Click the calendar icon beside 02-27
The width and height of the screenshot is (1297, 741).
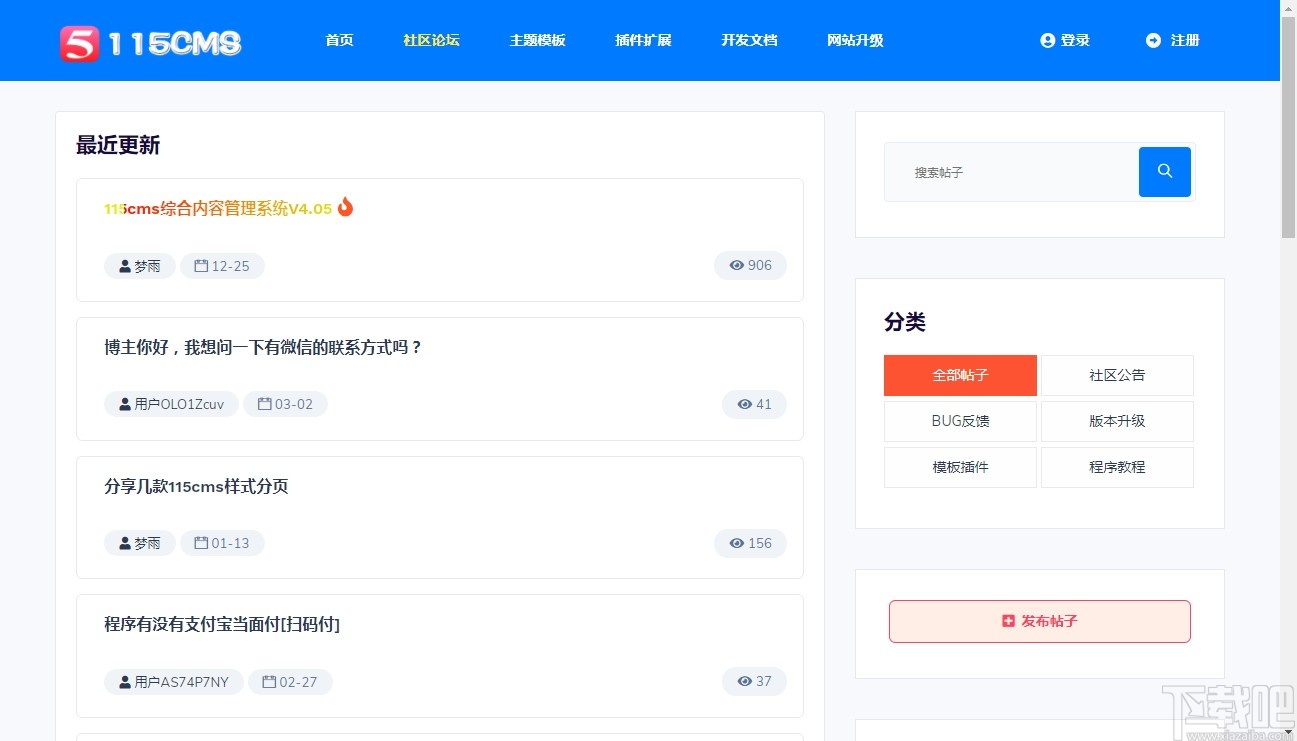click(269, 682)
